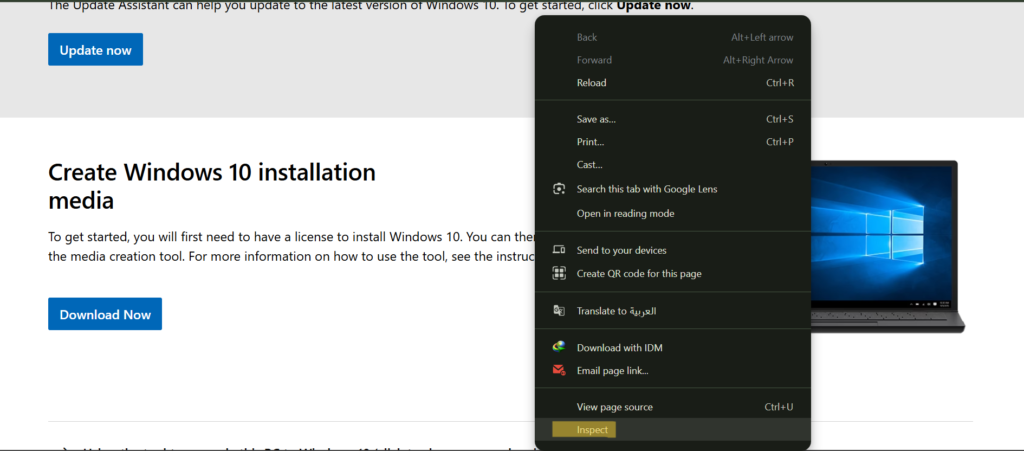The height and width of the screenshot is (451, 1024).
Task: Click the Translate icon in the context menu
Action: pos(559,311)
